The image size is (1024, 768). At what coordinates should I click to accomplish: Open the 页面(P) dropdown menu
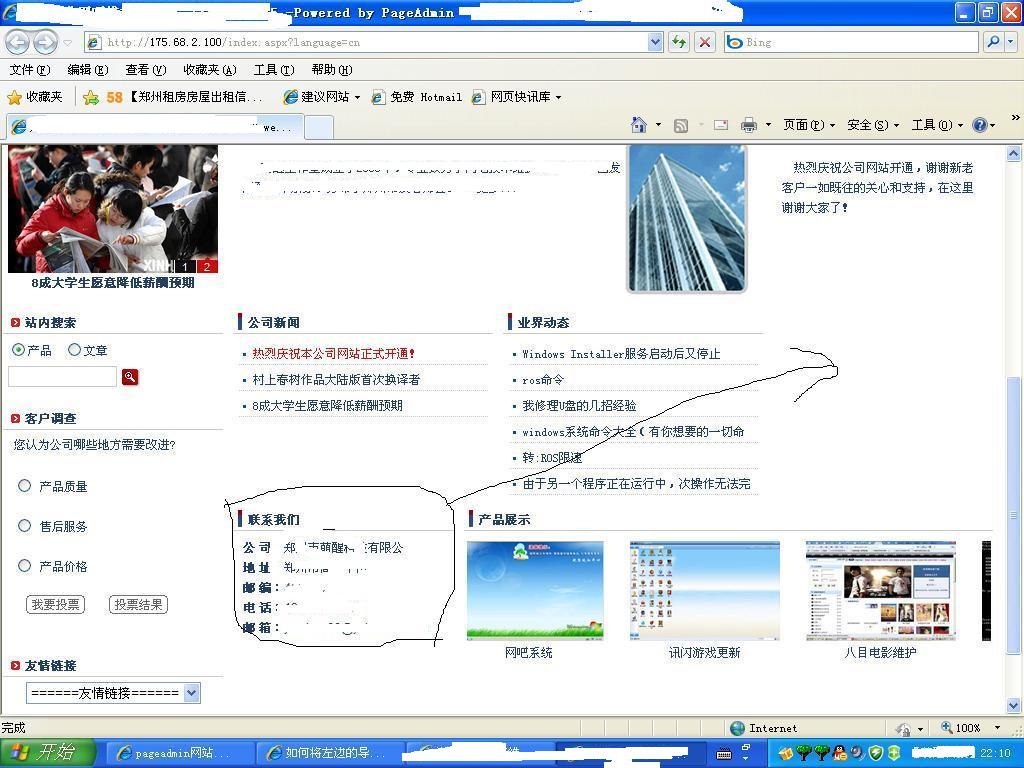click(808, 125)
